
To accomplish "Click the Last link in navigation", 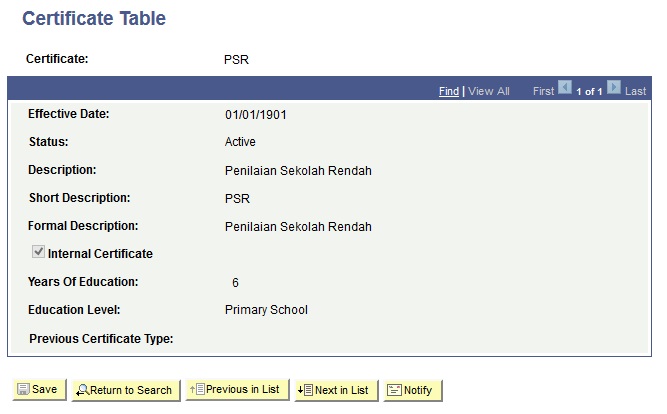I will (x=635, y=91).
